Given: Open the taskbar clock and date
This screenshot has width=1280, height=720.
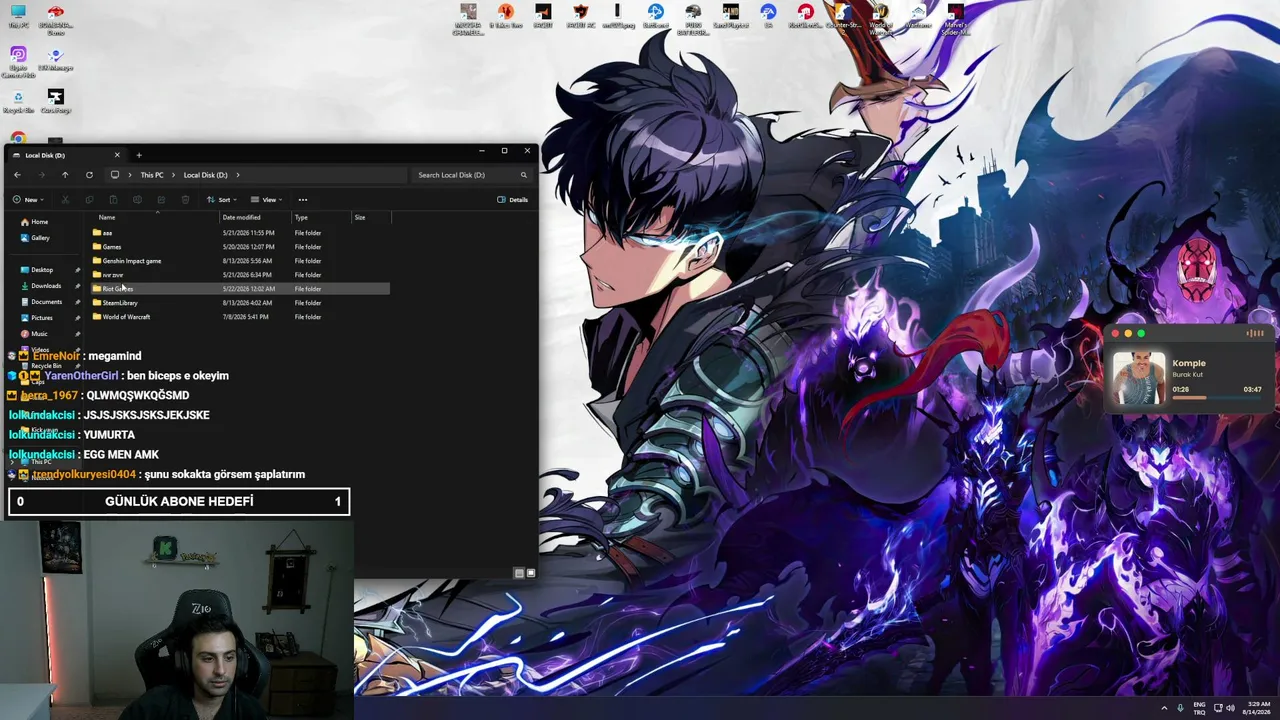Looking at the screenshot, I should (x=1259, y=708).
